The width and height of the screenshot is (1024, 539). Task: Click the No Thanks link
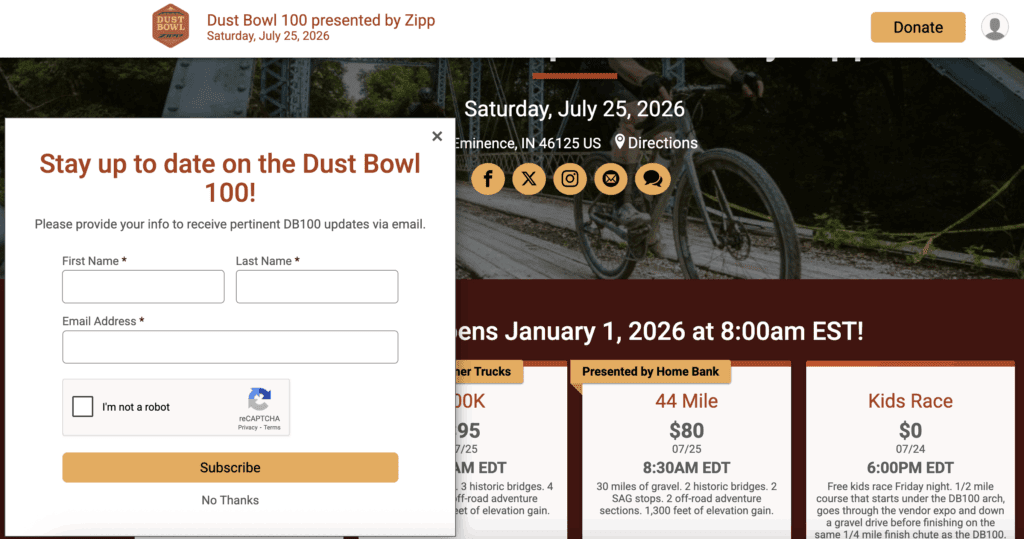pyautogui.click(x=230, y=500)
